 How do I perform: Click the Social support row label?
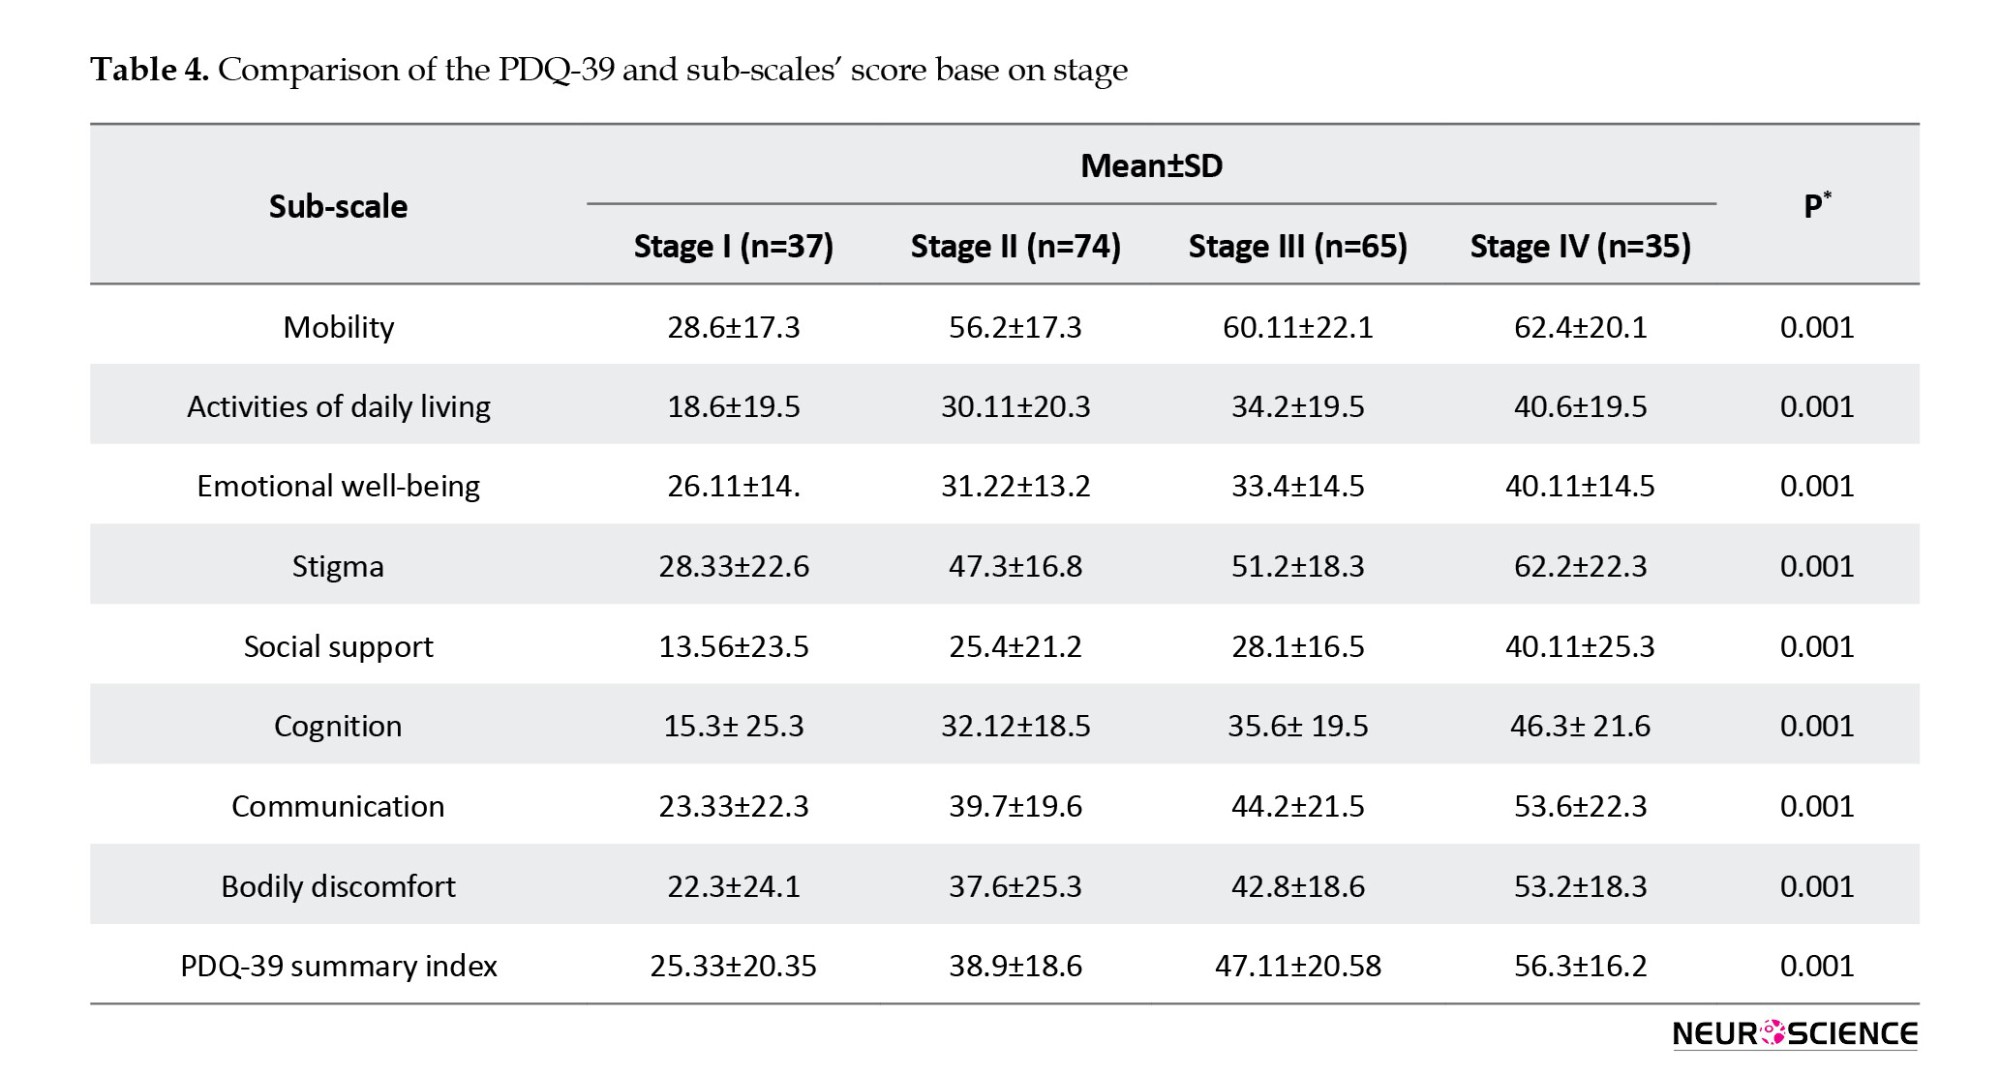tap(338, 646)
